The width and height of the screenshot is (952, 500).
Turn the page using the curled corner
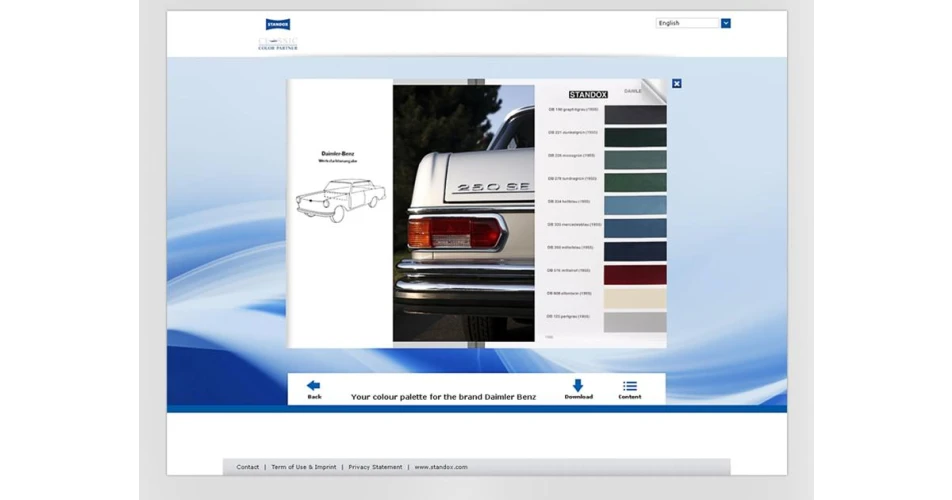tap(654, 90)
